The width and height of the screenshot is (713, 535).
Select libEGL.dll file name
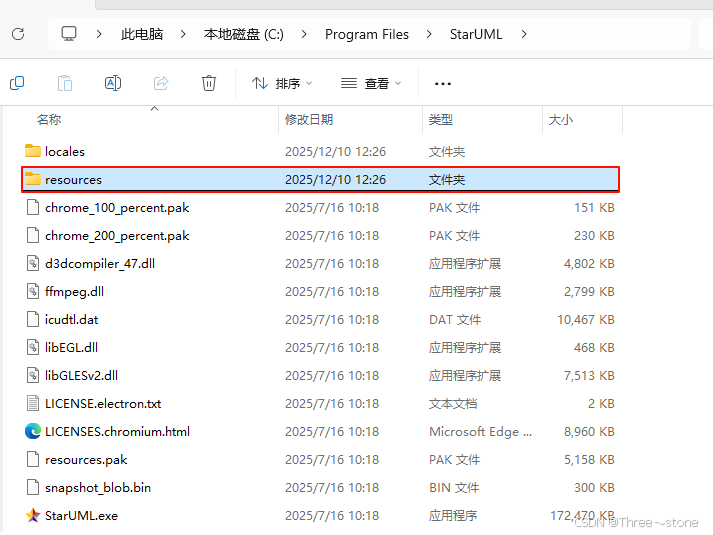coord(71,348)
